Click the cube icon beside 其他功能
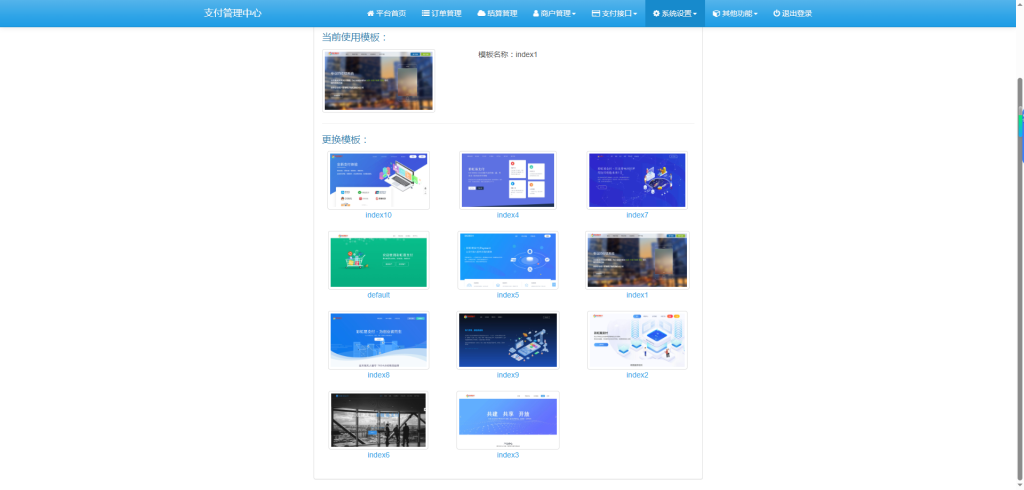1024x490 pixels. 716,13
